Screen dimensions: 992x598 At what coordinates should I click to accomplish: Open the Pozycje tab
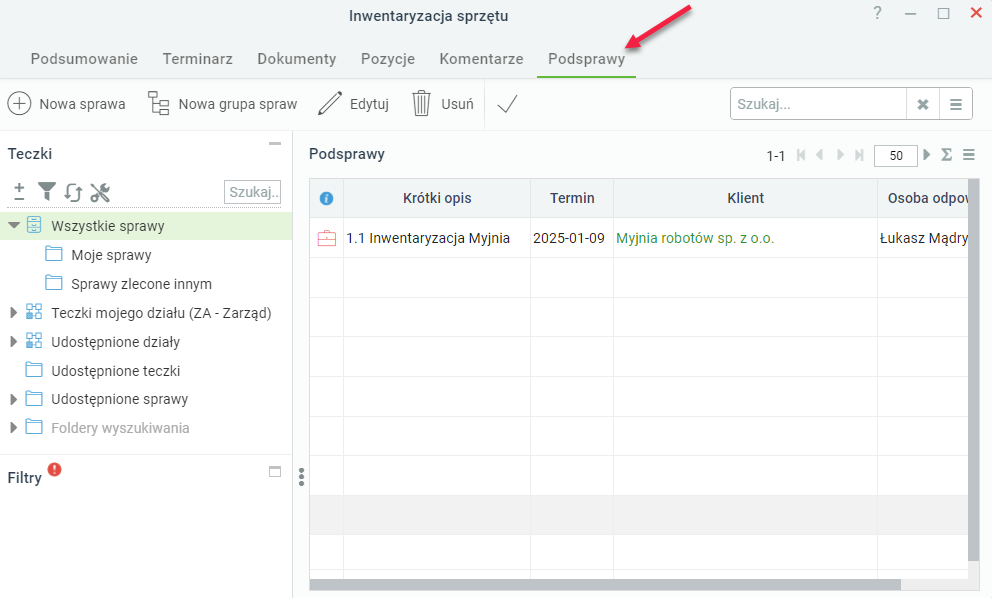point(388,59)
